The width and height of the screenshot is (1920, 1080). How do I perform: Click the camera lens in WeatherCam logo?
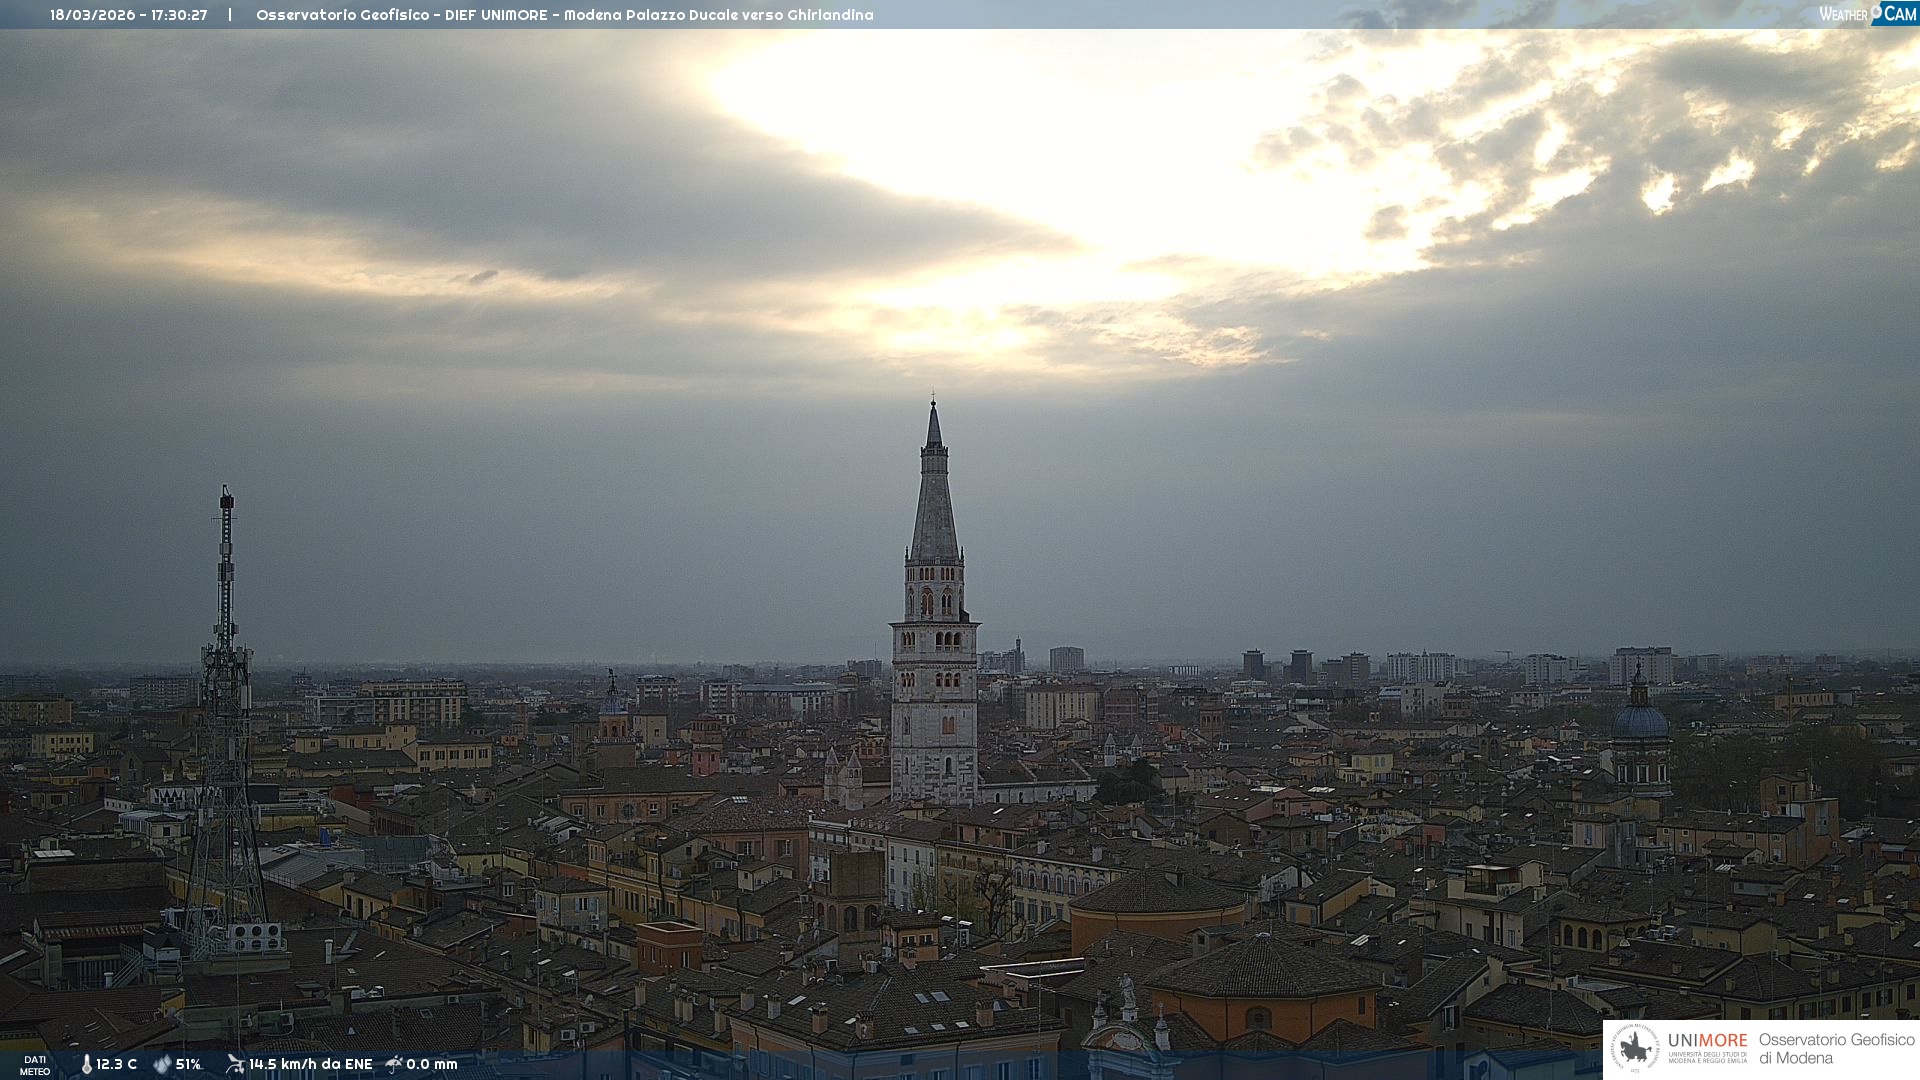click(1876, 10)
